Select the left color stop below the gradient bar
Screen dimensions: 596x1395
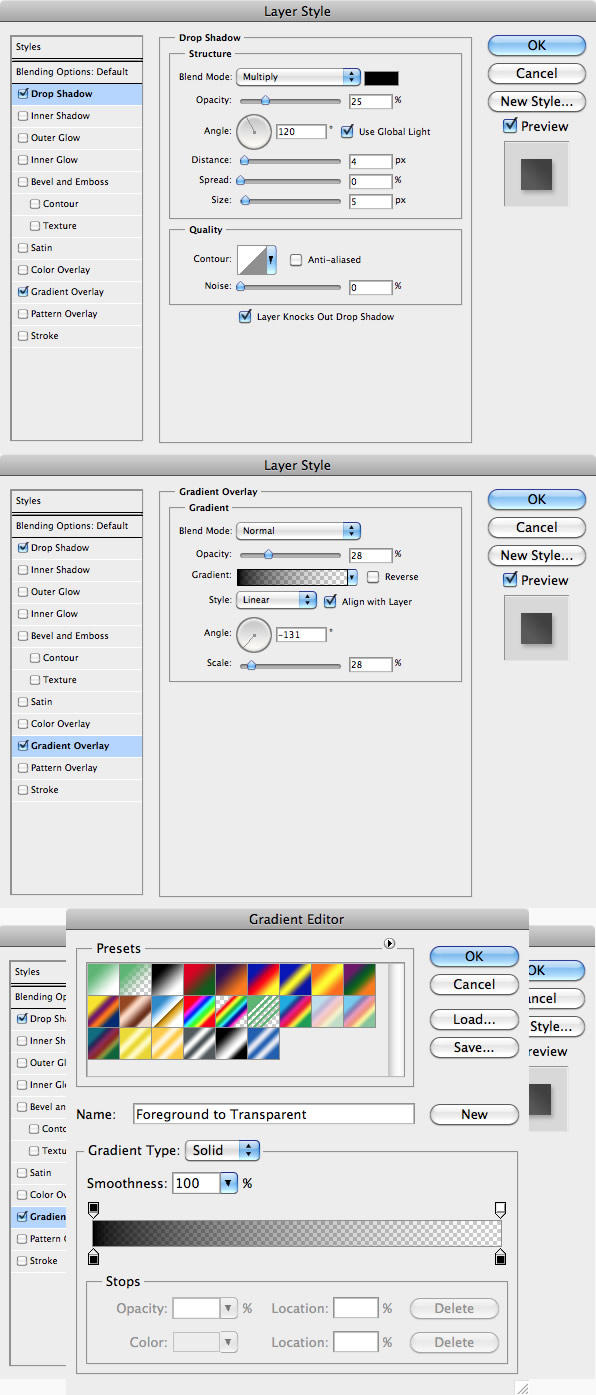click(94, 1257)
